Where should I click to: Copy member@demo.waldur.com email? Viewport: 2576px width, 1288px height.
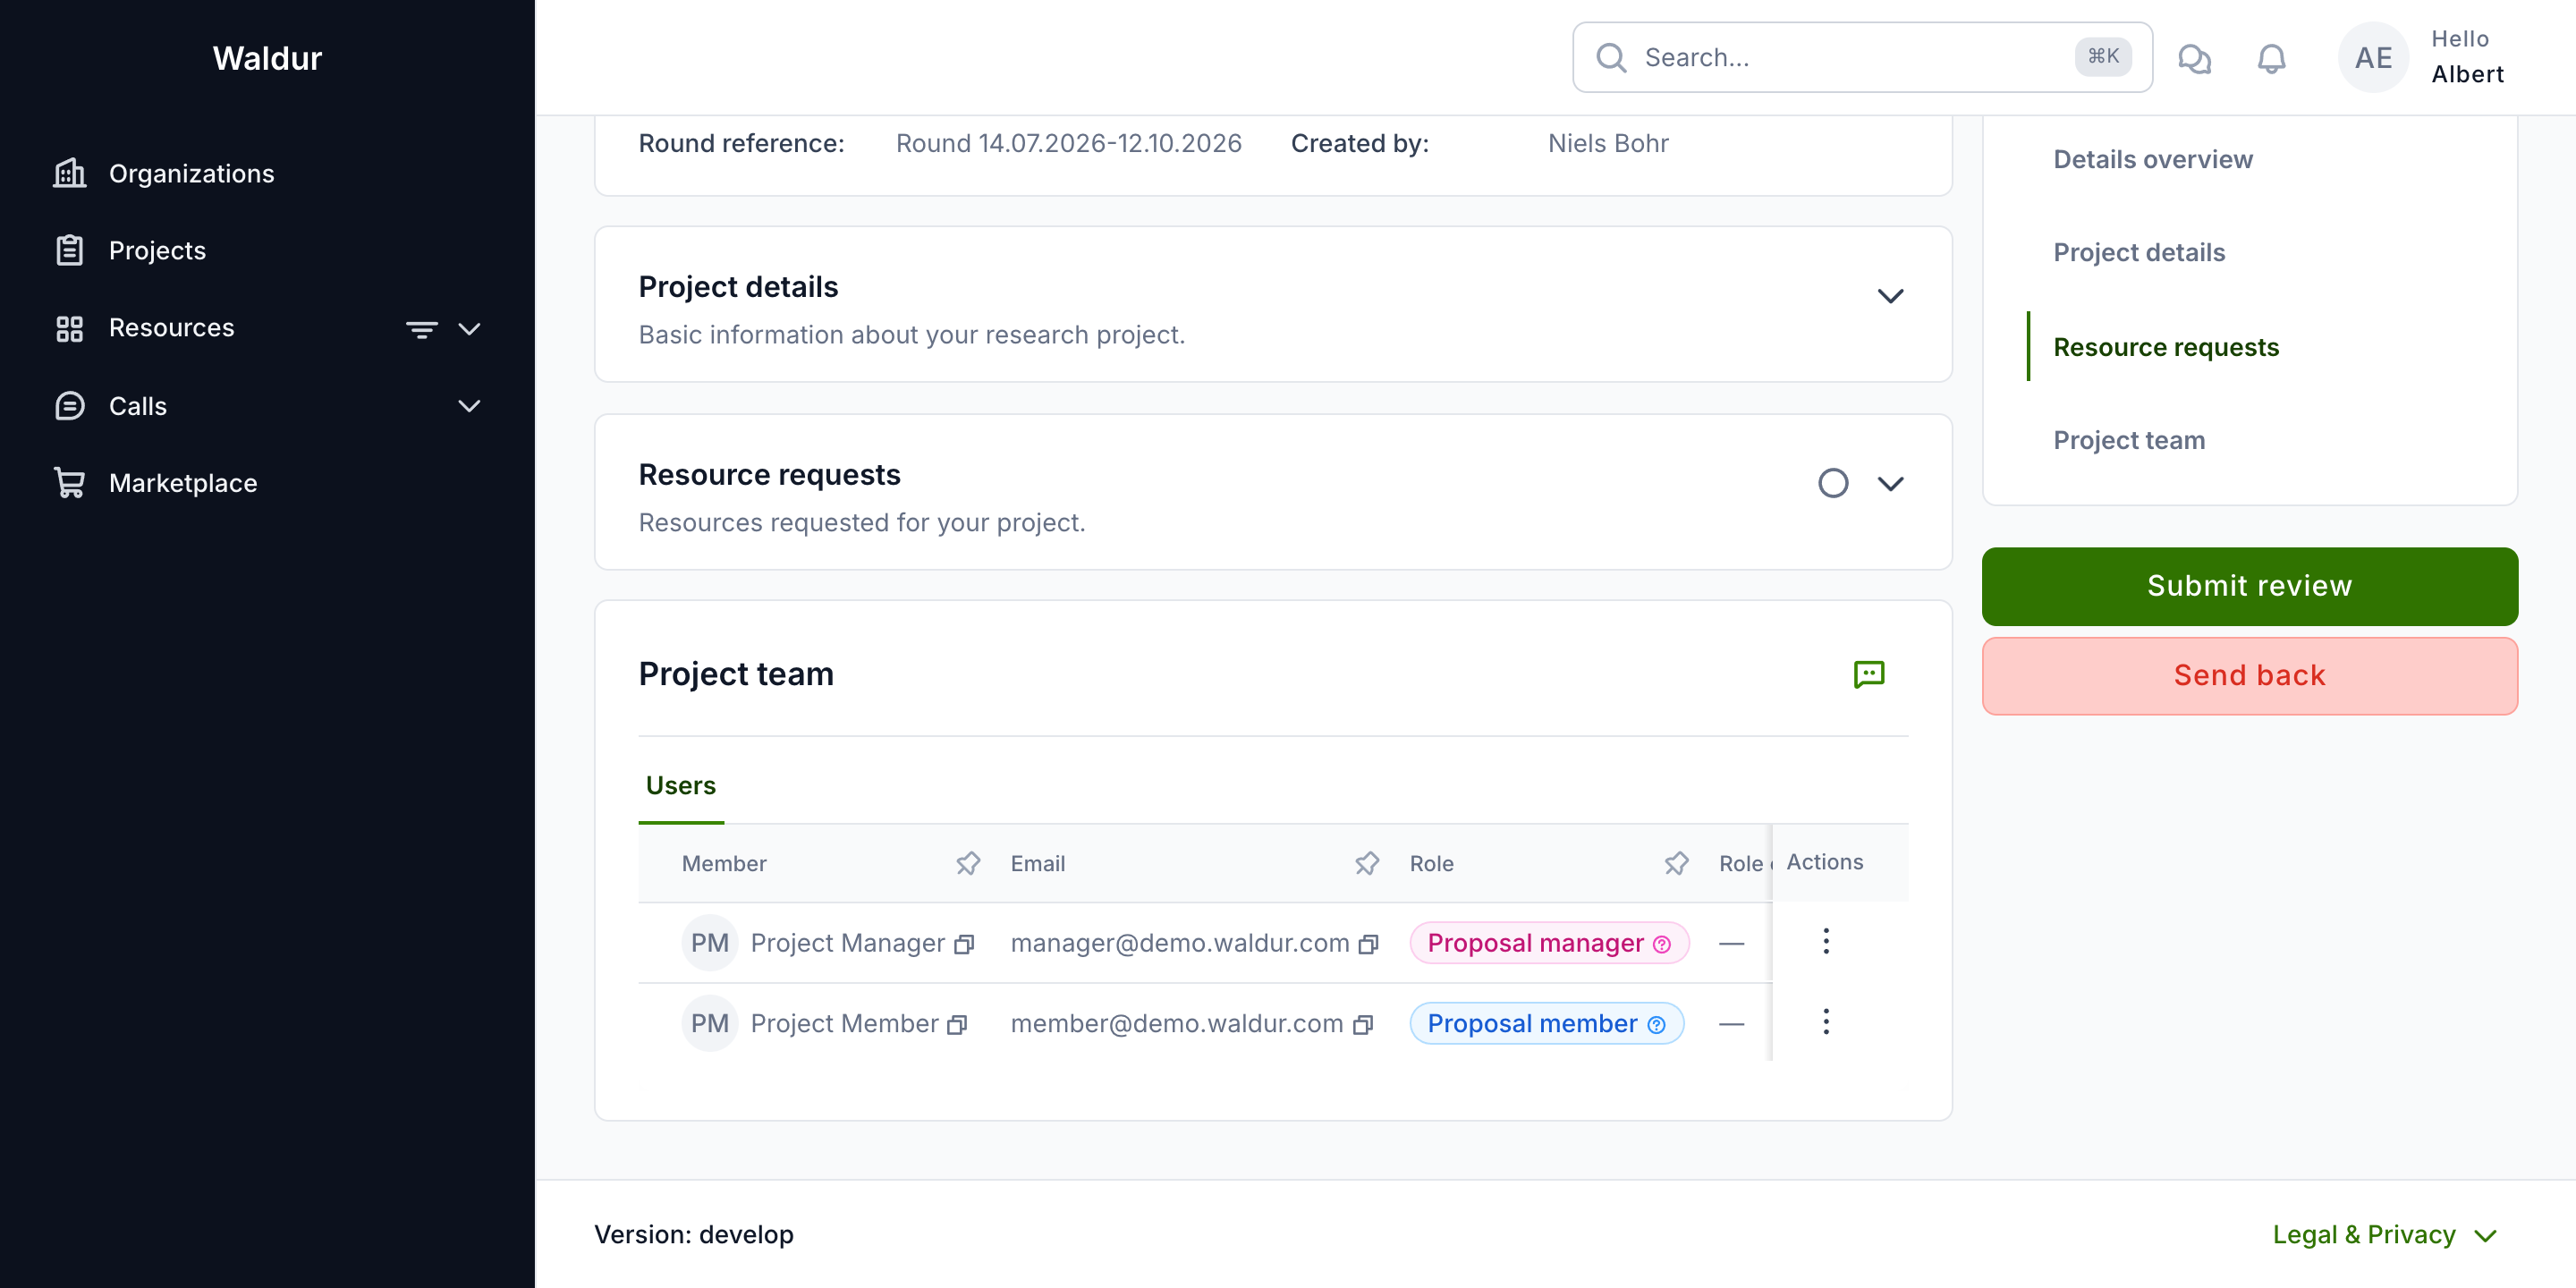[1362, 1025]
